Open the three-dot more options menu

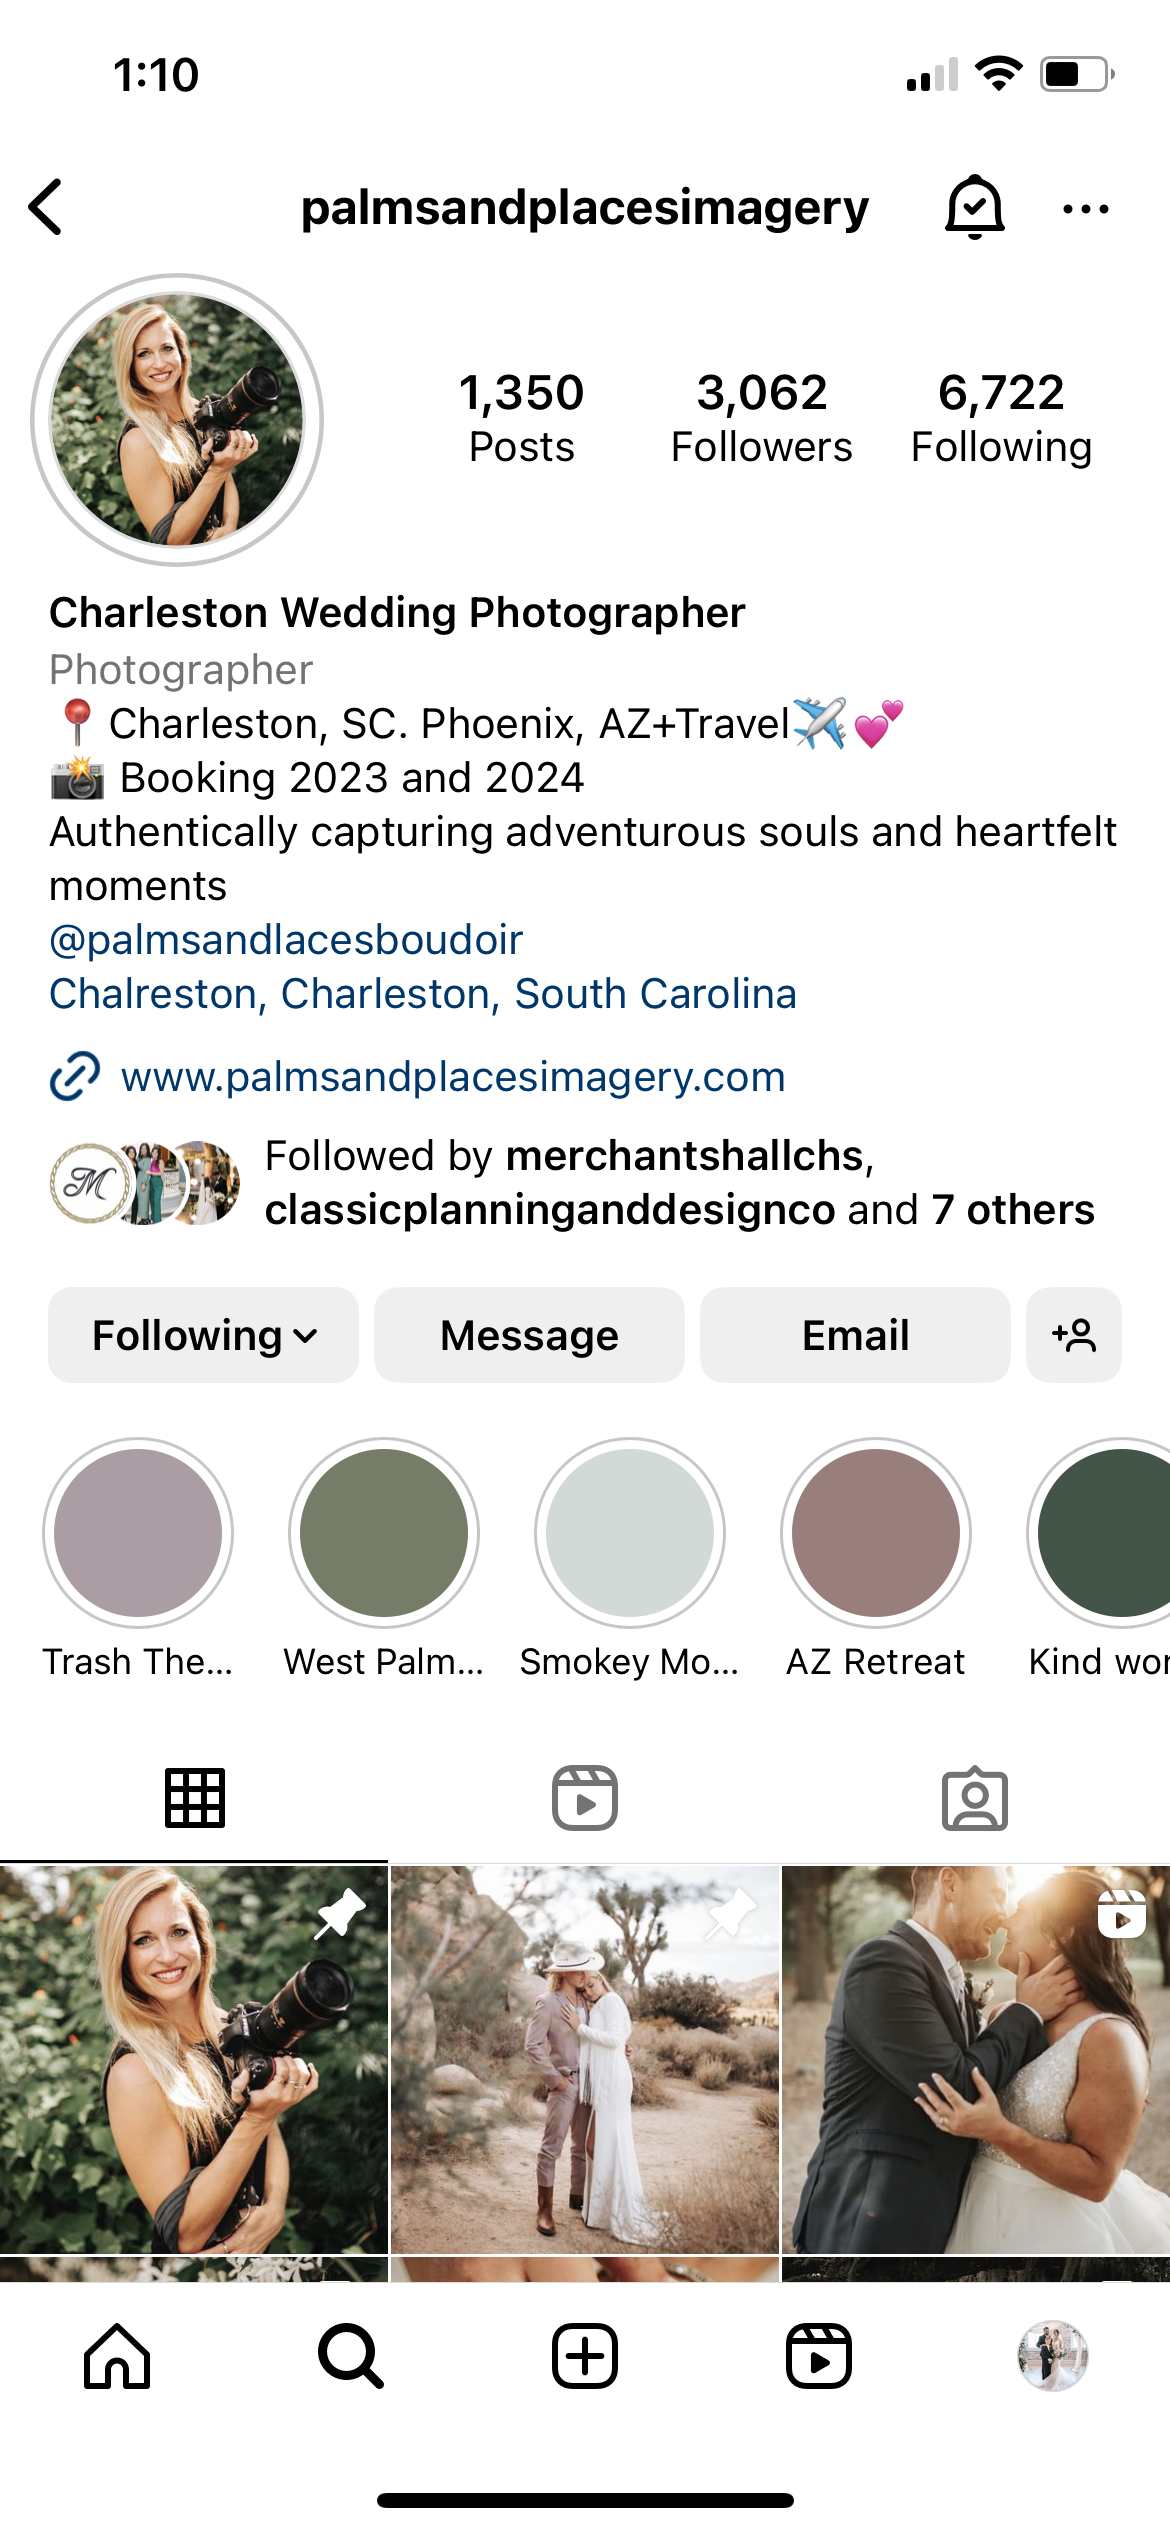[x=1085, y=209]
